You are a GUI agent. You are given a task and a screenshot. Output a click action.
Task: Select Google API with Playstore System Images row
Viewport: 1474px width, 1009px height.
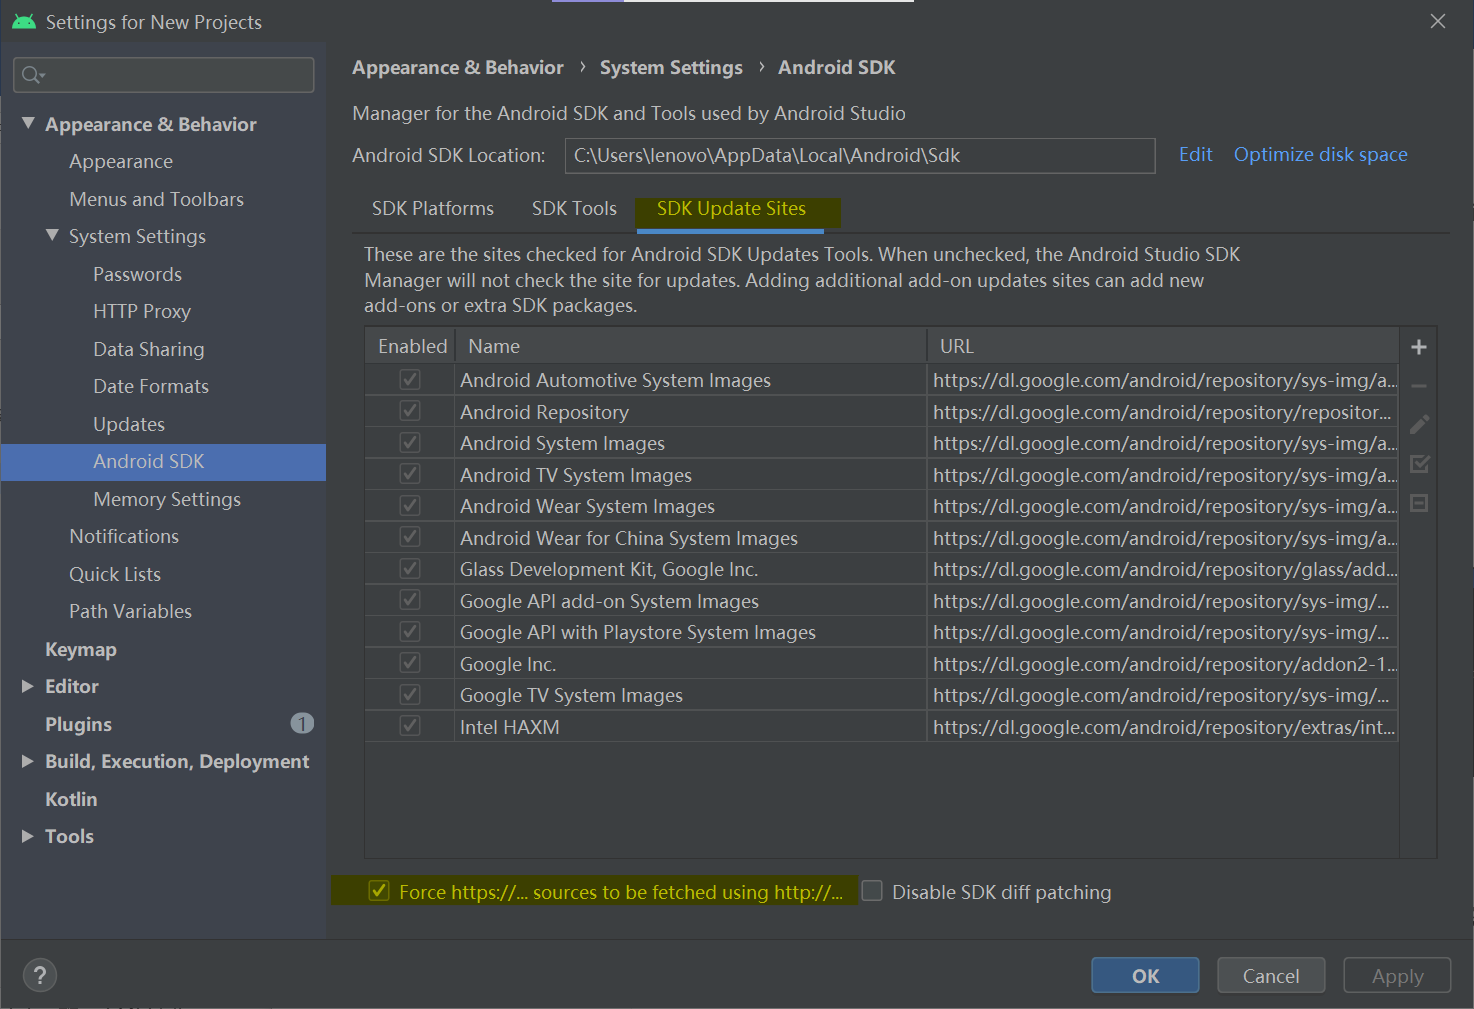881,632
